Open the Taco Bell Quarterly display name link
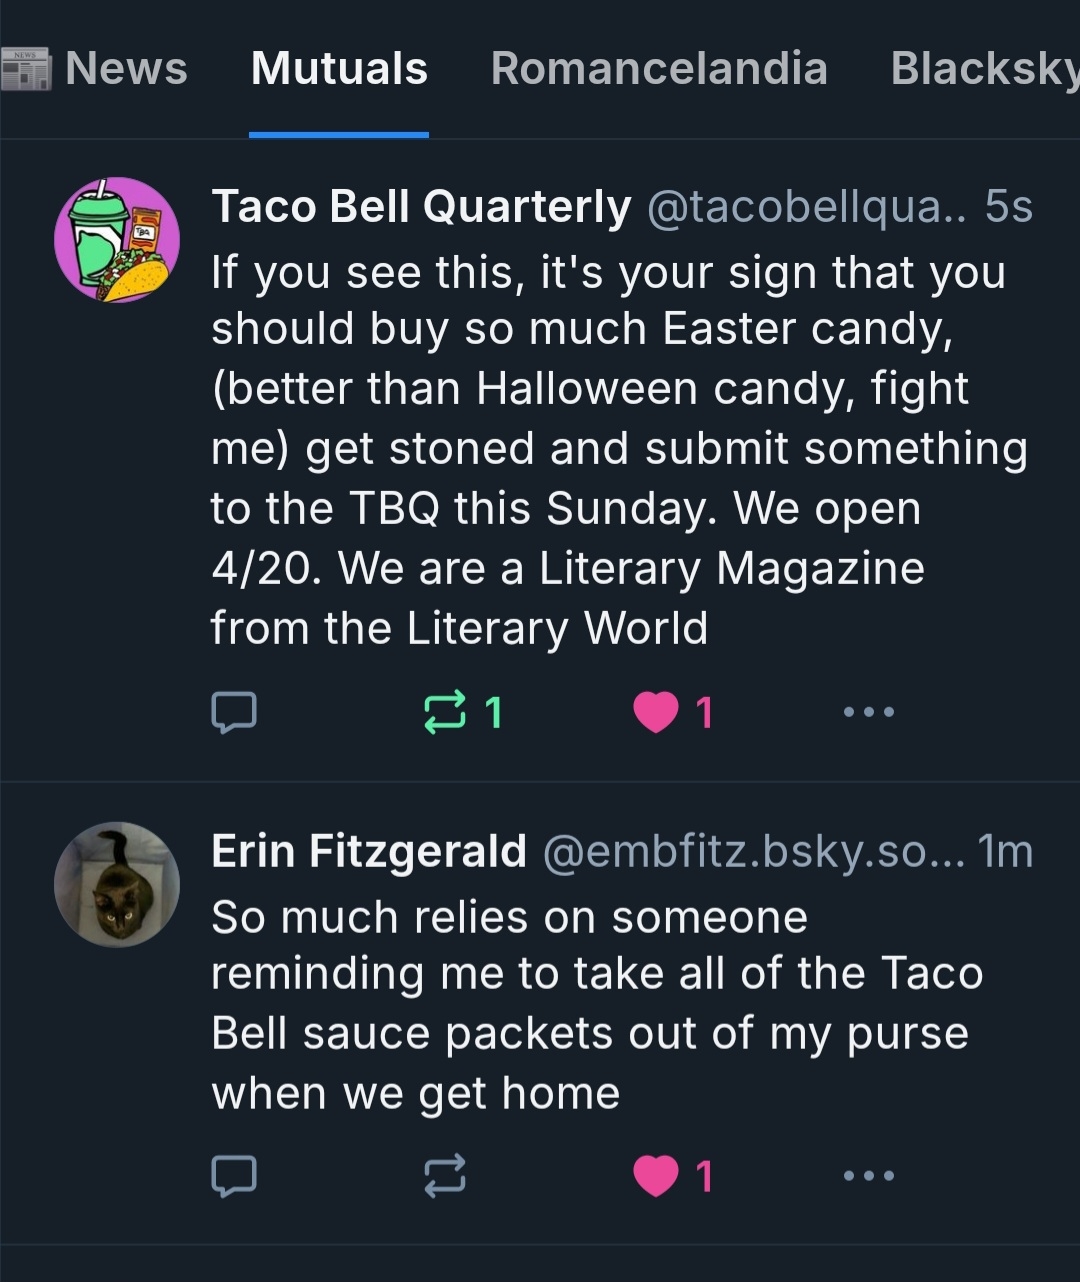1080x1282 pixels. 421,207
